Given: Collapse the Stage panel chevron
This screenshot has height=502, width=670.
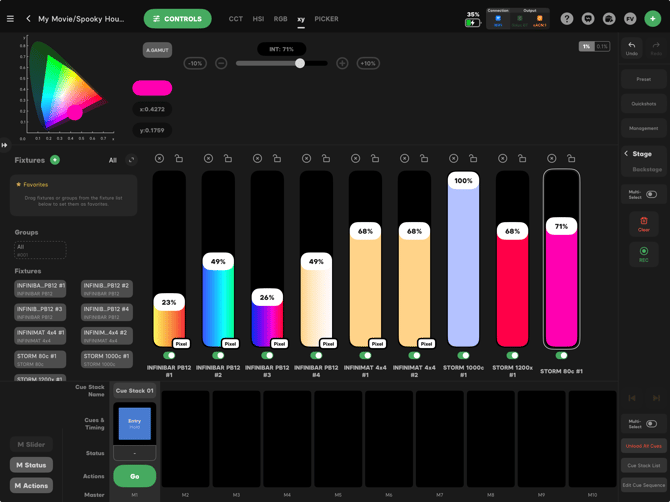Looking at the screenshot, I should 626,153.
